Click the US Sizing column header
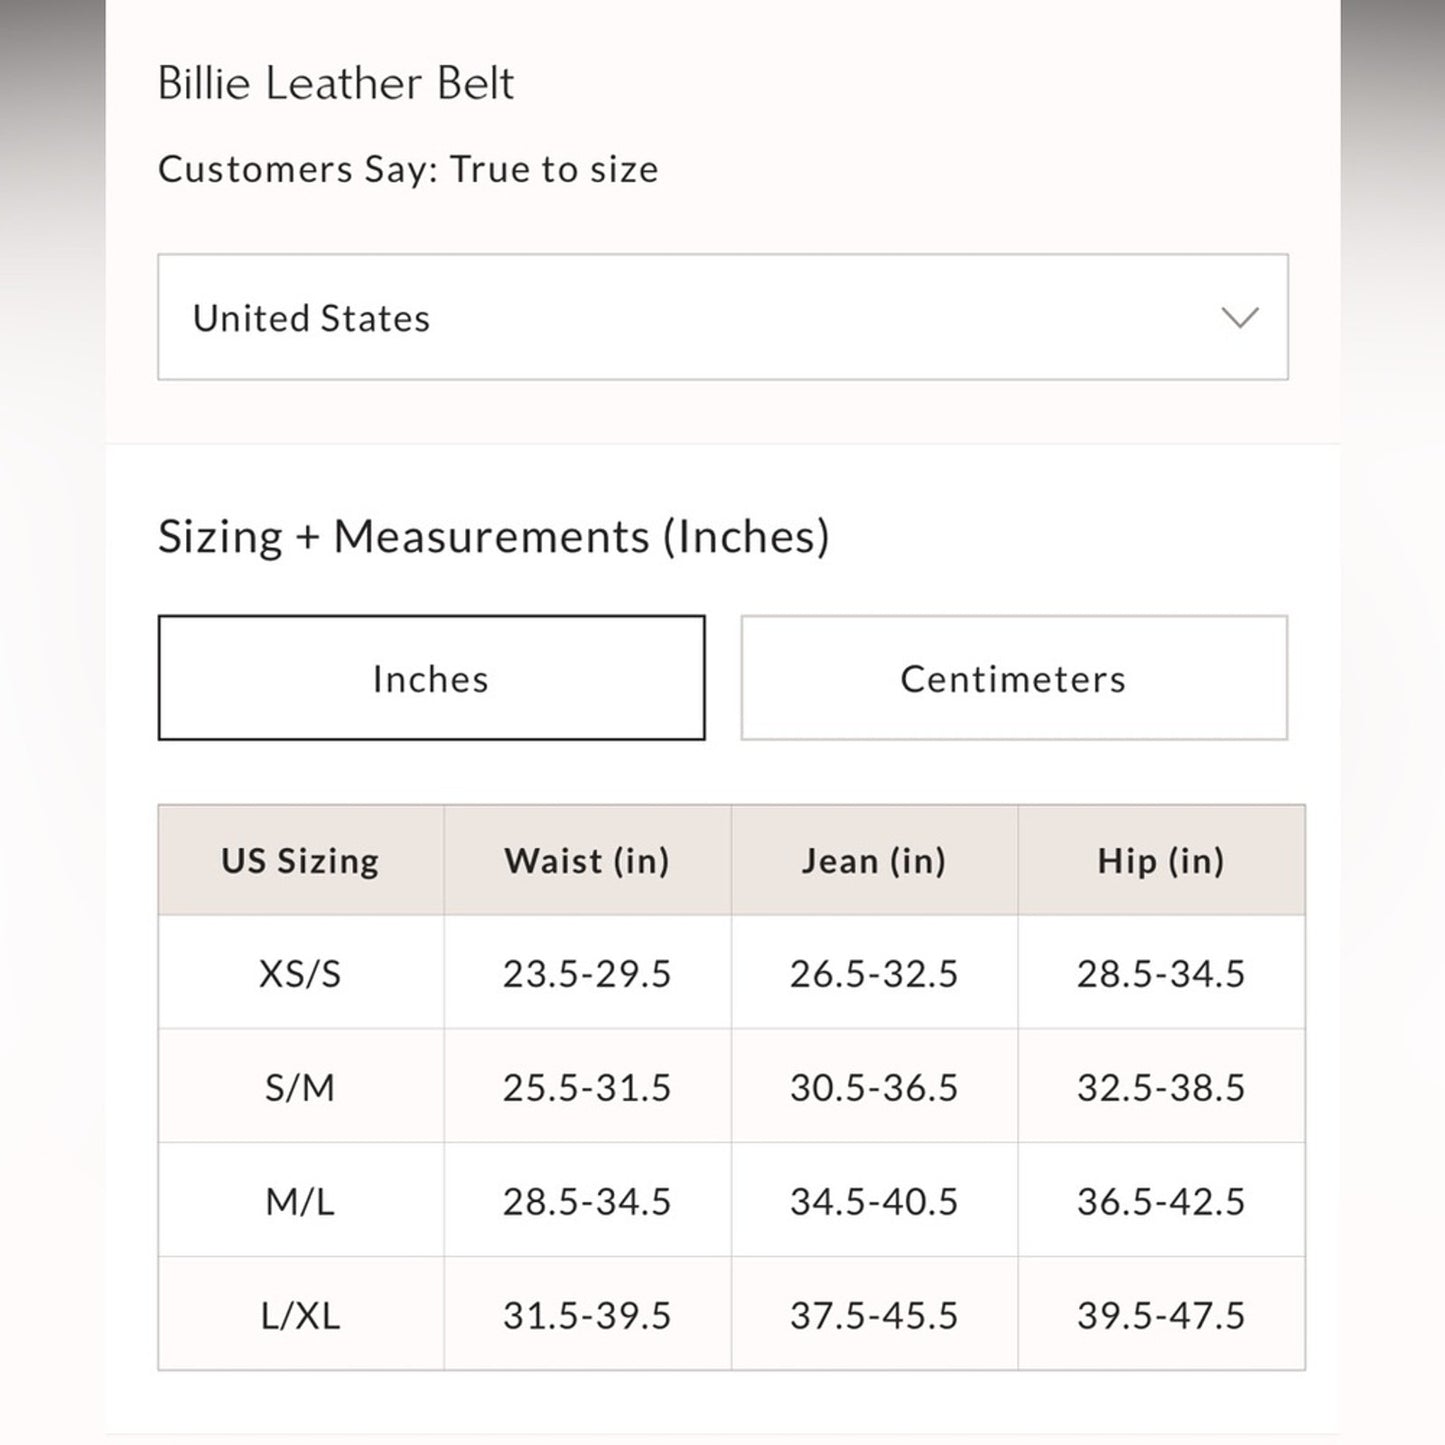The image size is (1445, 1445). tap(300, 860)
